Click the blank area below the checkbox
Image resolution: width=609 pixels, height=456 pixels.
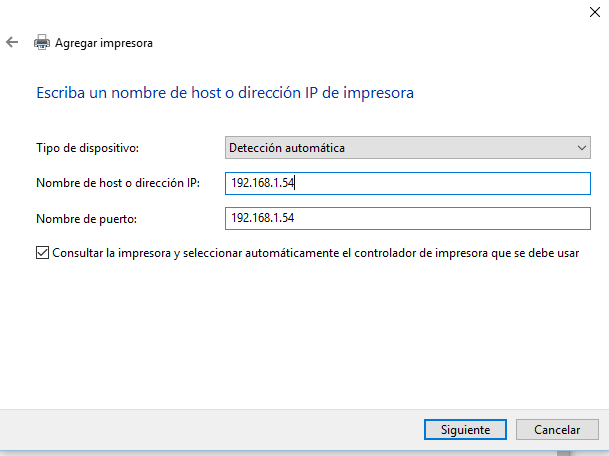tap(300, 330)
